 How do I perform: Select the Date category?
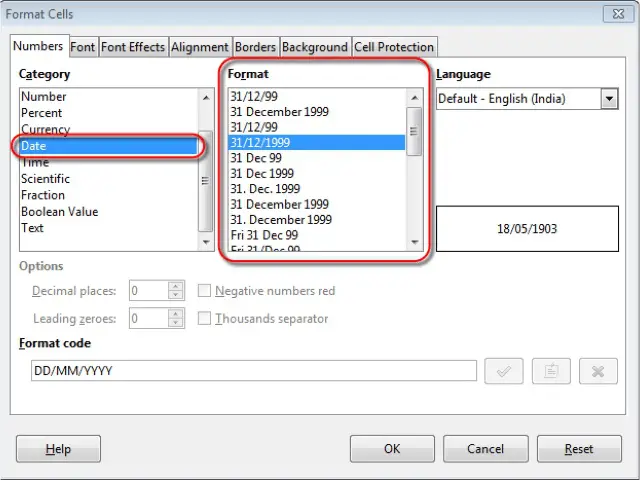click(109, 146)
